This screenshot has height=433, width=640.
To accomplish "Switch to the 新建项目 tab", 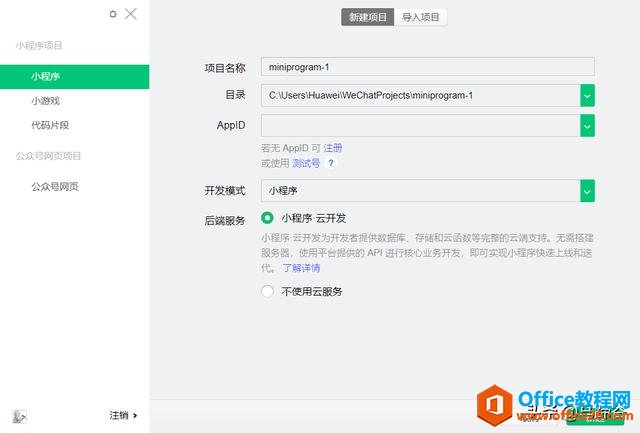I will [367, 17].
